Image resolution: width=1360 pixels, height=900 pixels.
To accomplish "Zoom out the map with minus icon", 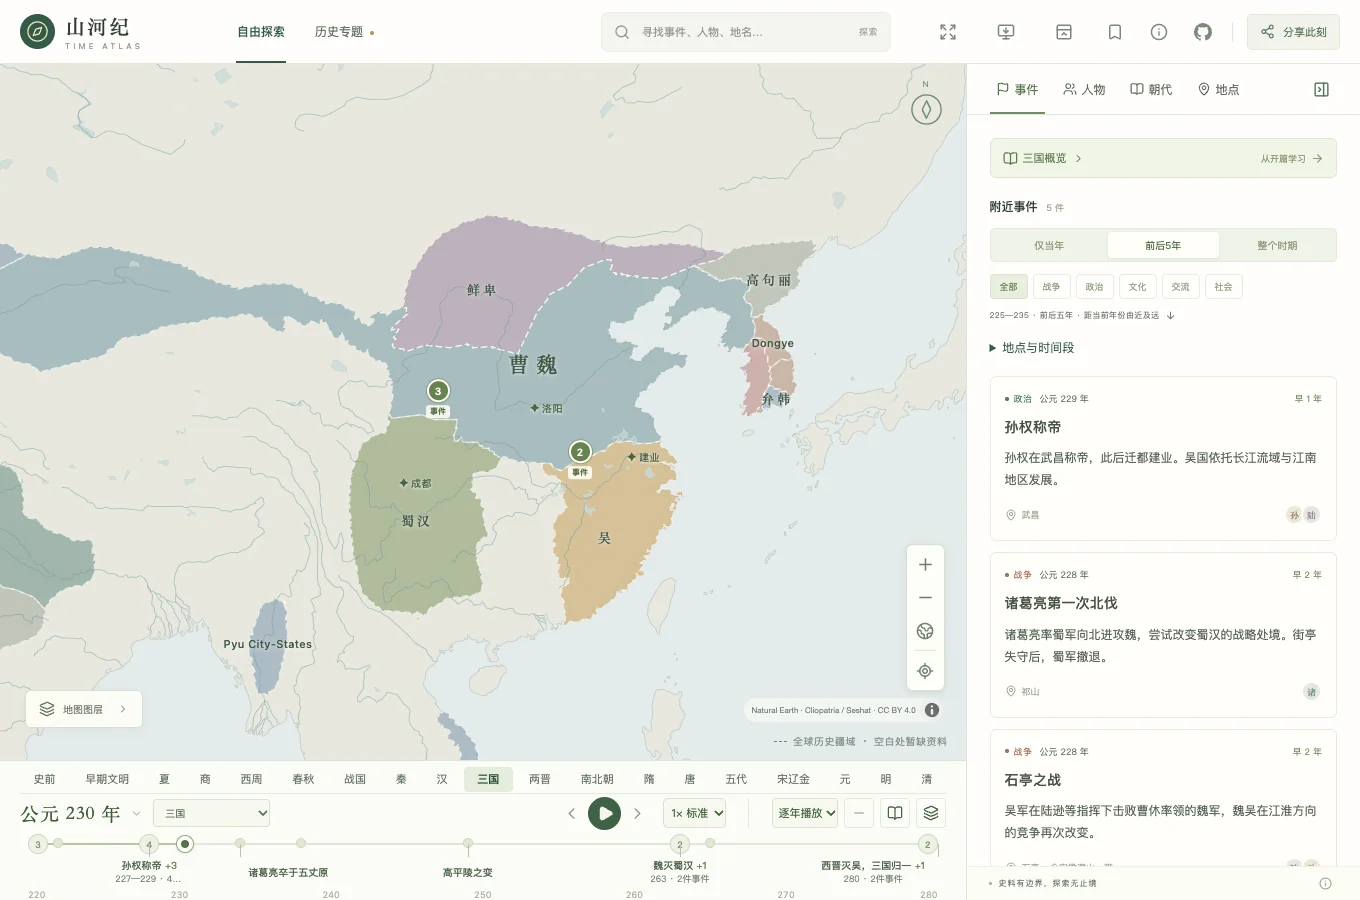I will coord(925,597).
